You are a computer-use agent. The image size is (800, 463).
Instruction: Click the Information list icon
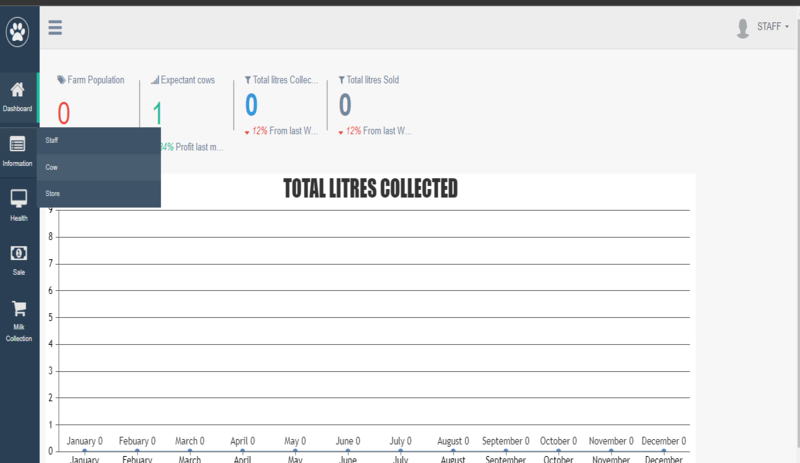coord(18,144)
